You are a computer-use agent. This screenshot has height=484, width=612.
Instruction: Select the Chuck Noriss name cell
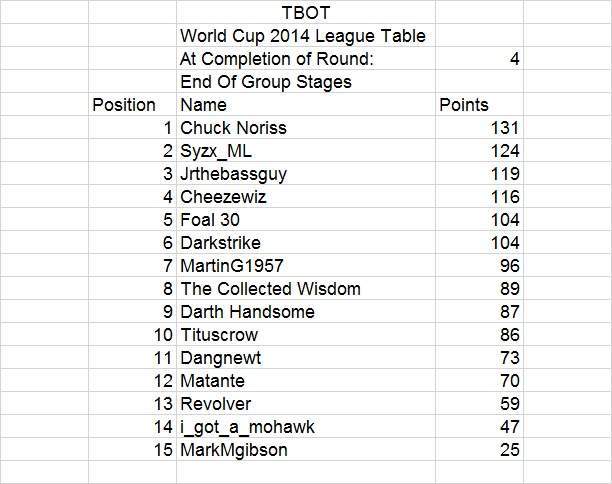pos(306,128)
